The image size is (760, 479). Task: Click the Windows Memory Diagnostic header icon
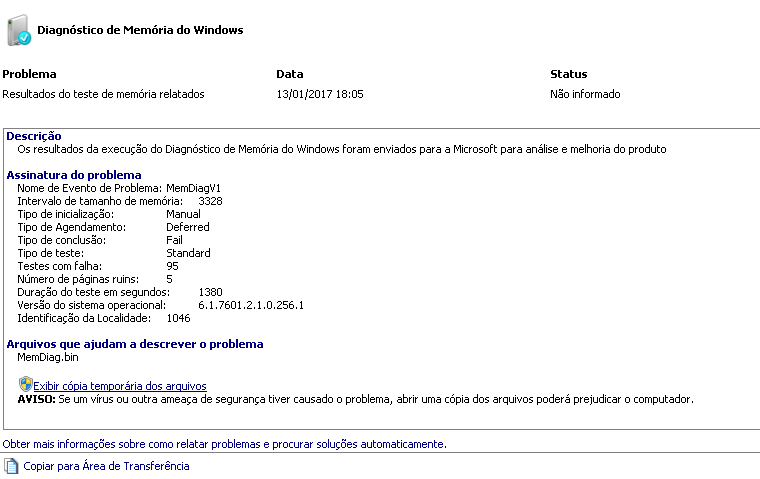coord(19,30)
